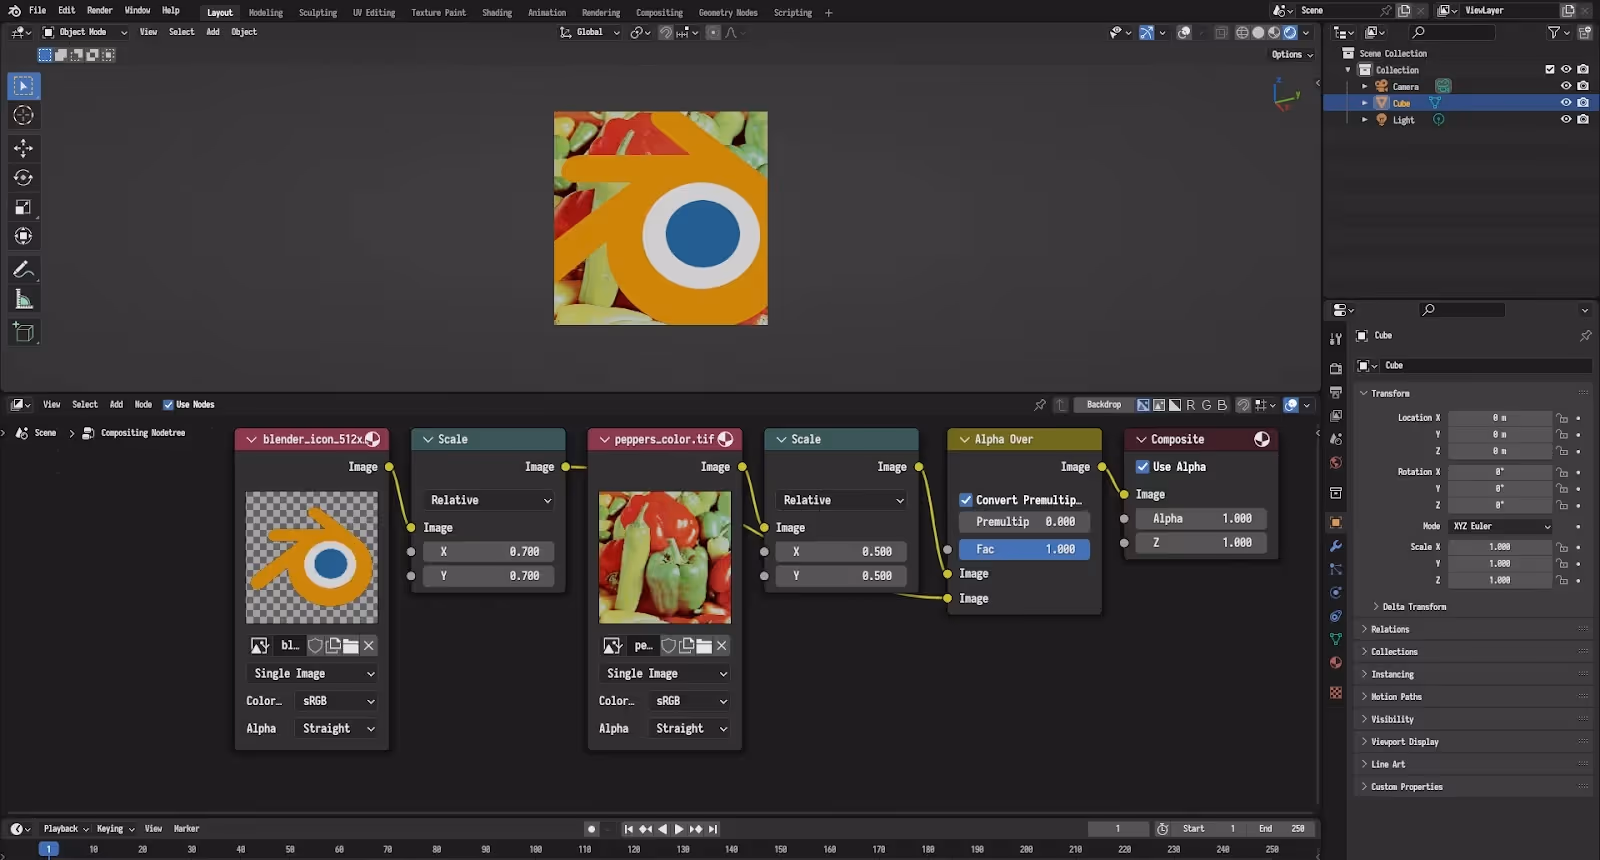The height and width of the screenshot is (860, 1600).
Task: Expand the Delta Transform panel
Action: pos(1414,607)
